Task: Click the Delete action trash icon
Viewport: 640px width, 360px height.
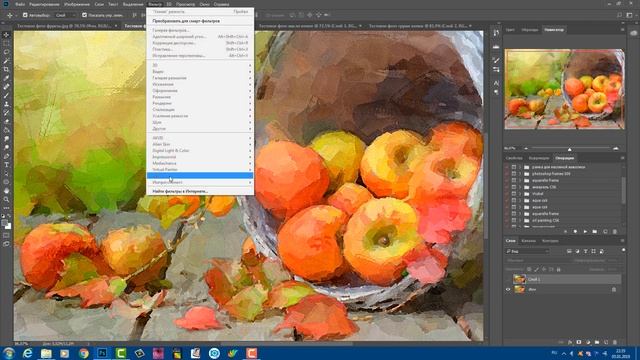Action: [x=615, y=231]
